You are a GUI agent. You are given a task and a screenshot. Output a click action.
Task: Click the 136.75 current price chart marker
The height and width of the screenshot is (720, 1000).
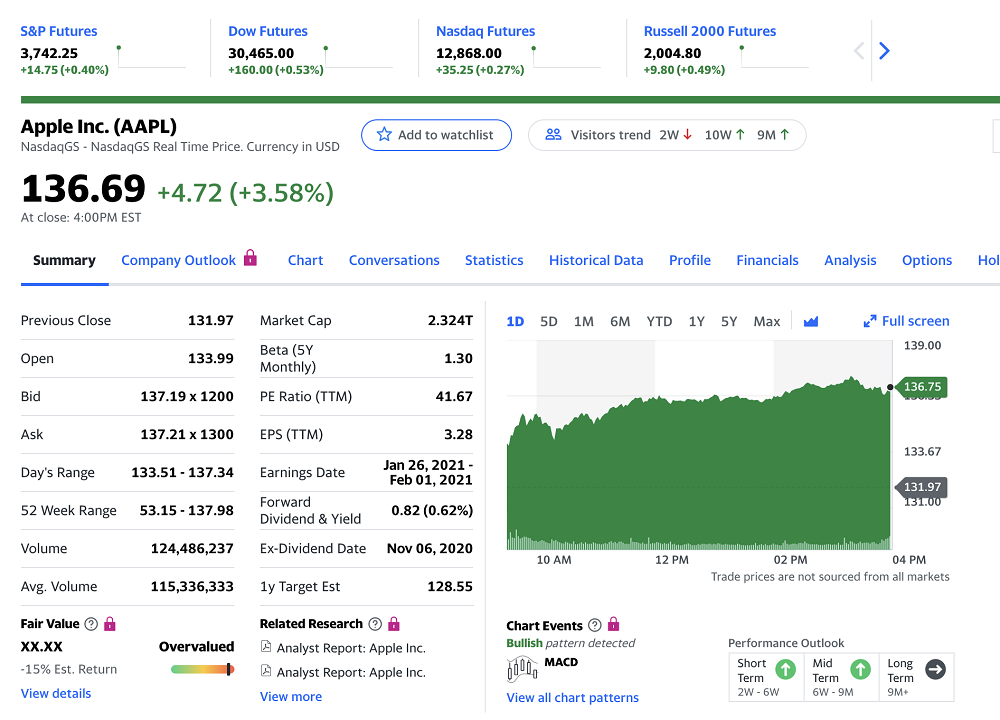click(921, 386)
